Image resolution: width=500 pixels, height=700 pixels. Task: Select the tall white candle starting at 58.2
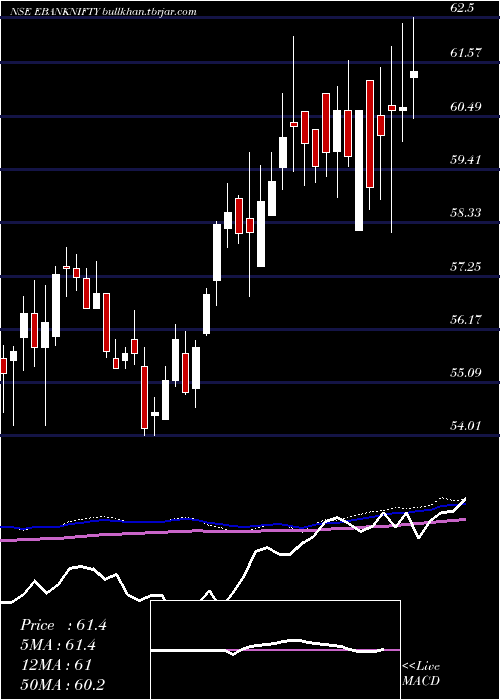click(x=359, y=170)
